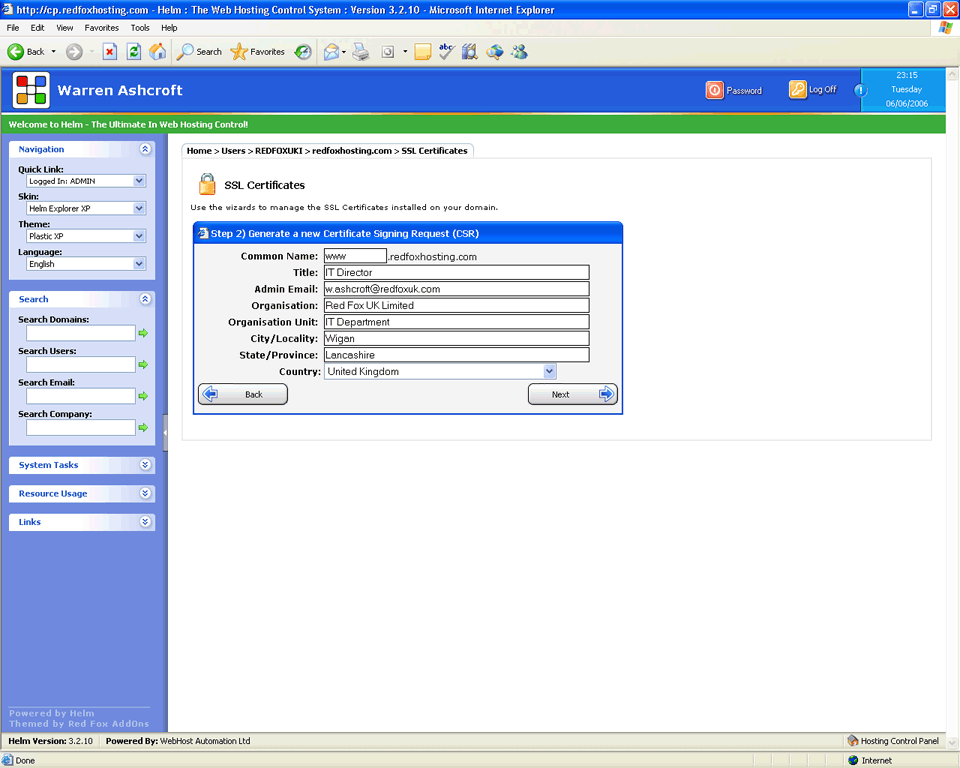Click the wizard Back button

click(242, 394)
